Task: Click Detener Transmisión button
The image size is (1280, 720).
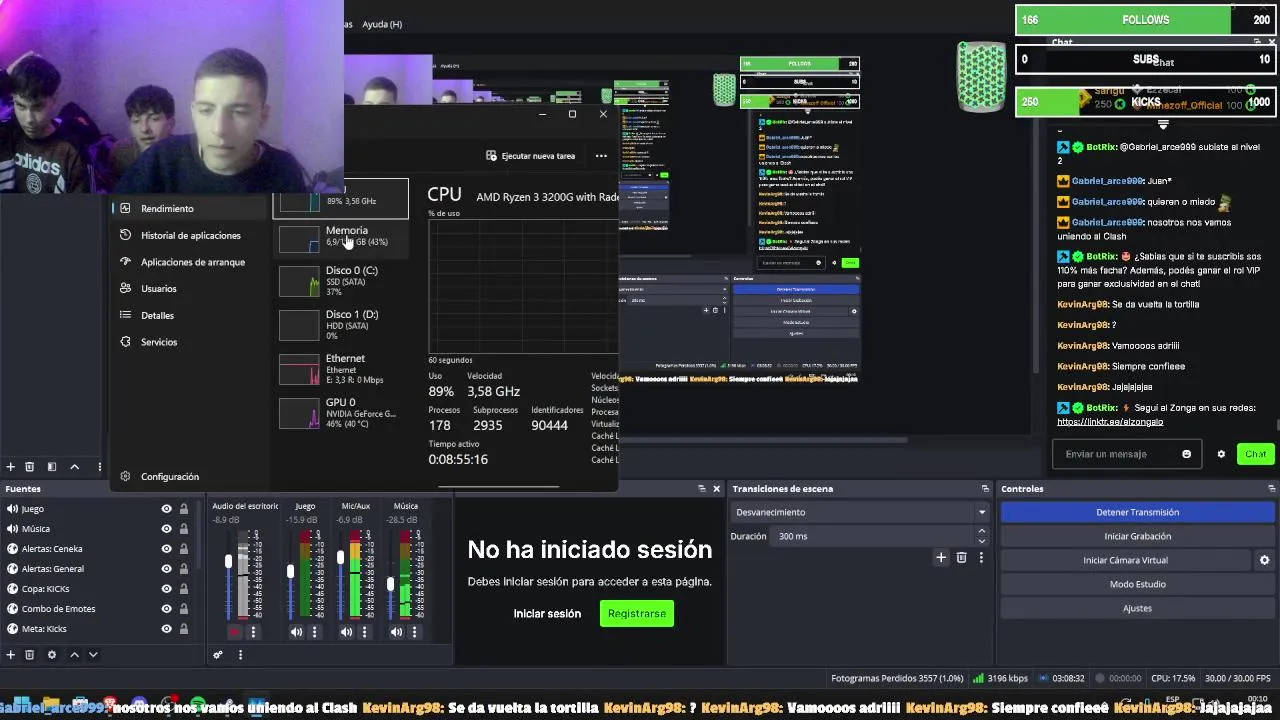Action: tap(1137, 512)
